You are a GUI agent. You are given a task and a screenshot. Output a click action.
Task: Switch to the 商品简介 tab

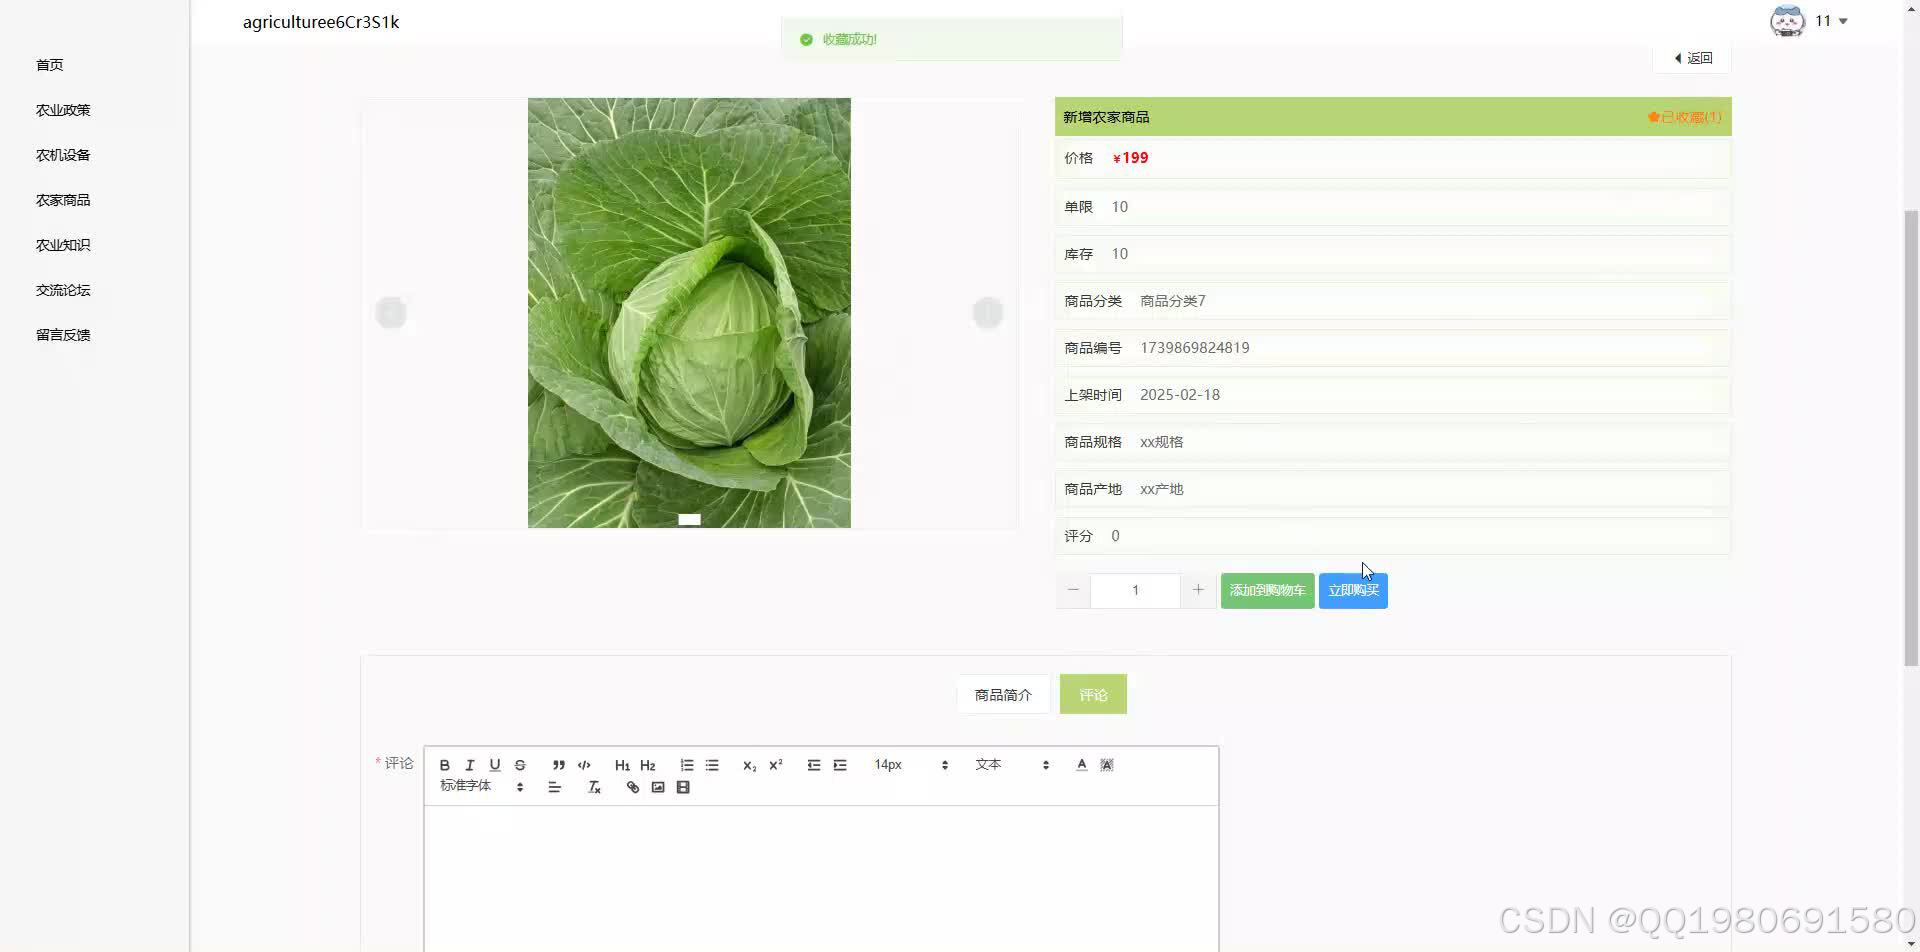(1003, 694)
